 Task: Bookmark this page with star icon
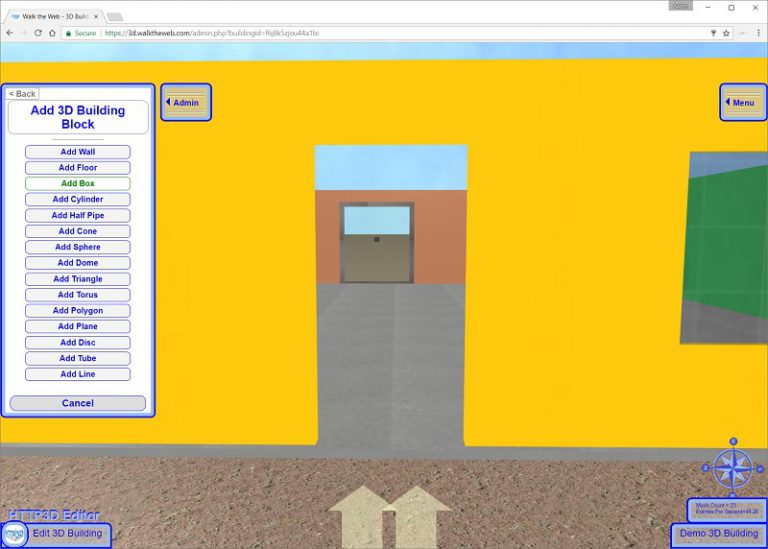pos(727,33)
